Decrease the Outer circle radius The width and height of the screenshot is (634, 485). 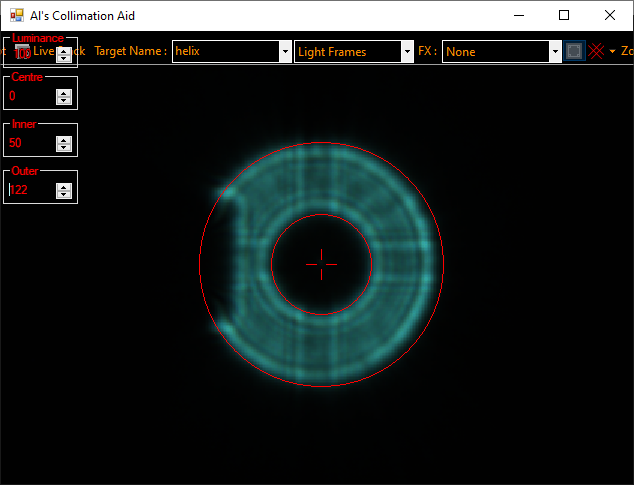[64, 194]
